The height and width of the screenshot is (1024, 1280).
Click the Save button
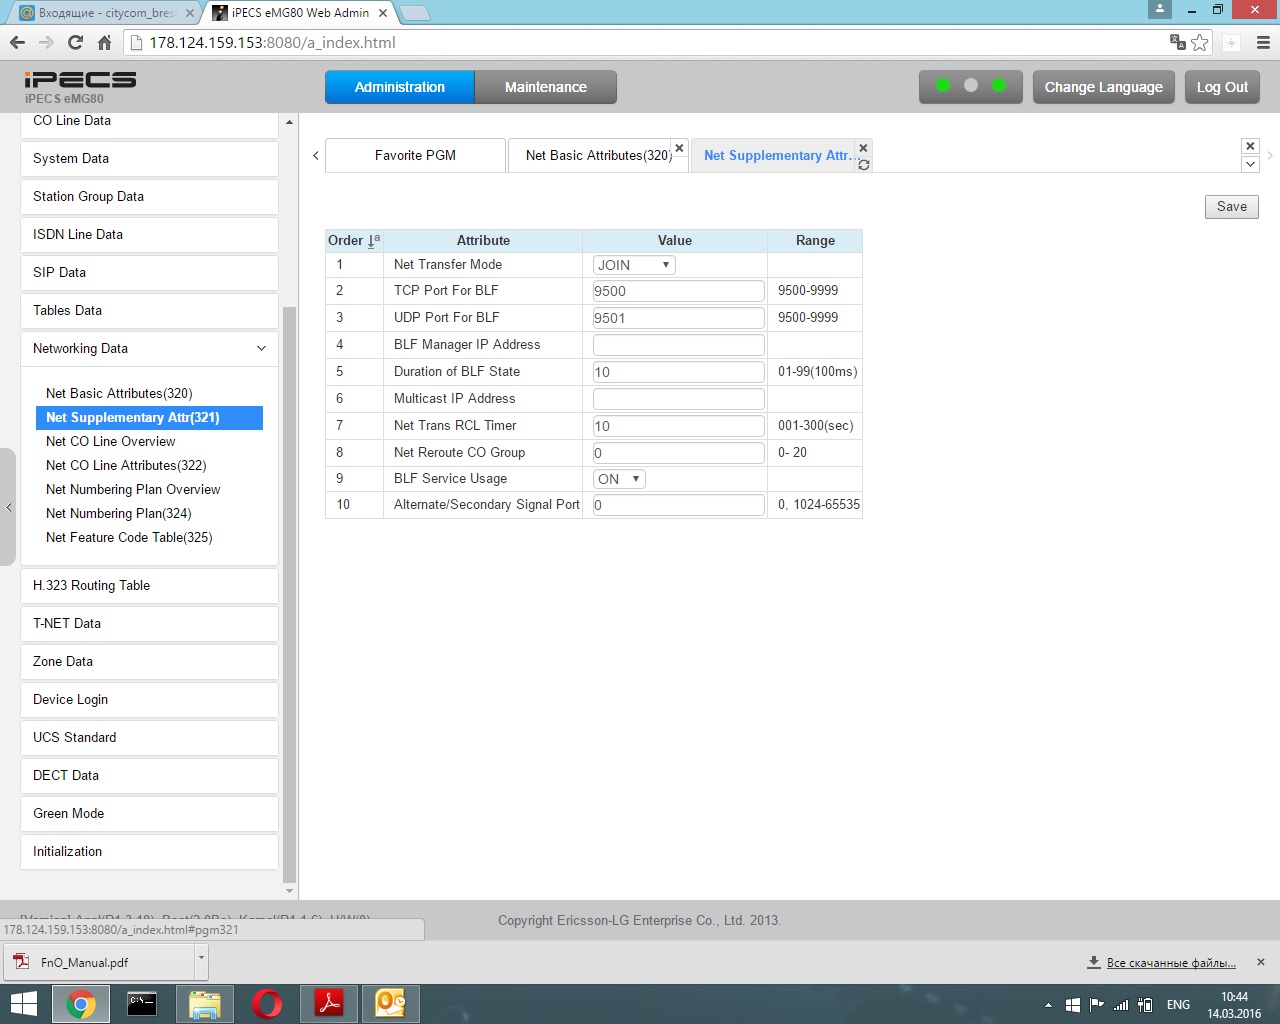point(1231,206)
